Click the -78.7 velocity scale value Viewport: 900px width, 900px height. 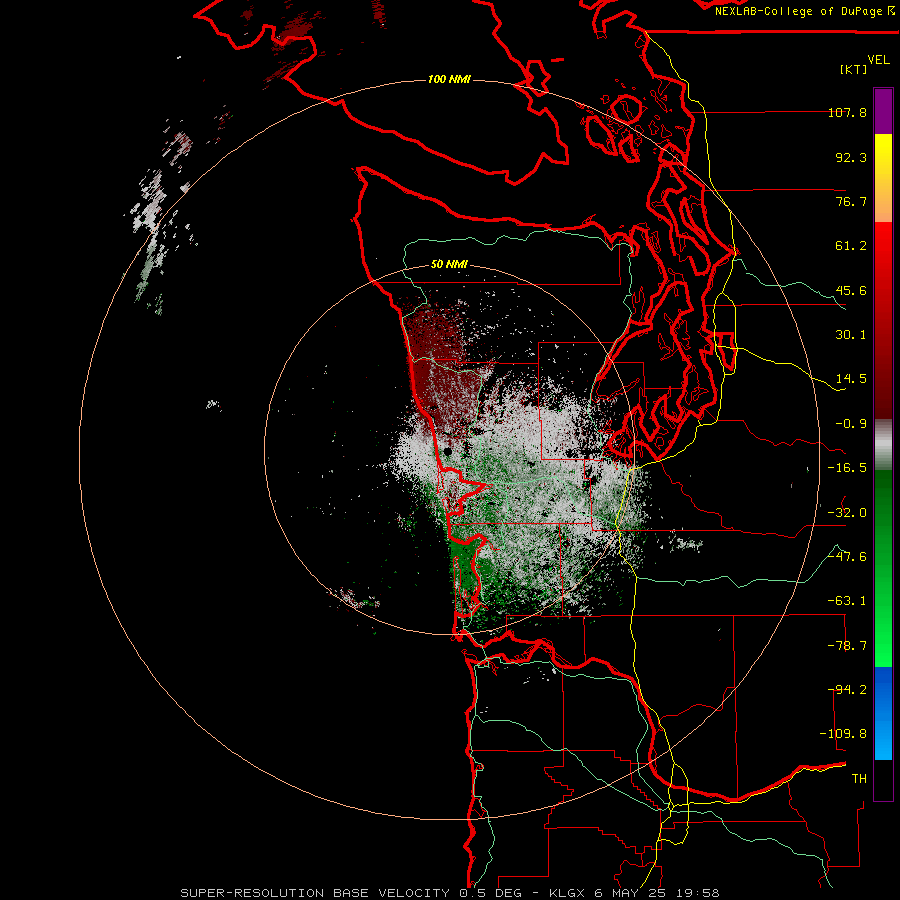(x=847, y=646)
